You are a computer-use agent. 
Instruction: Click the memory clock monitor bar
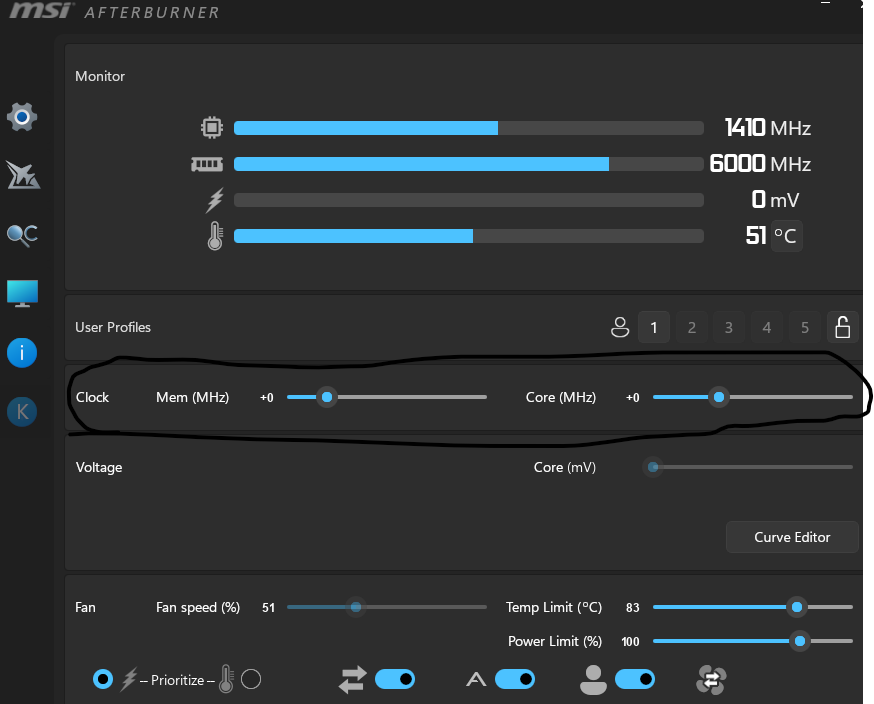(469, 164)
